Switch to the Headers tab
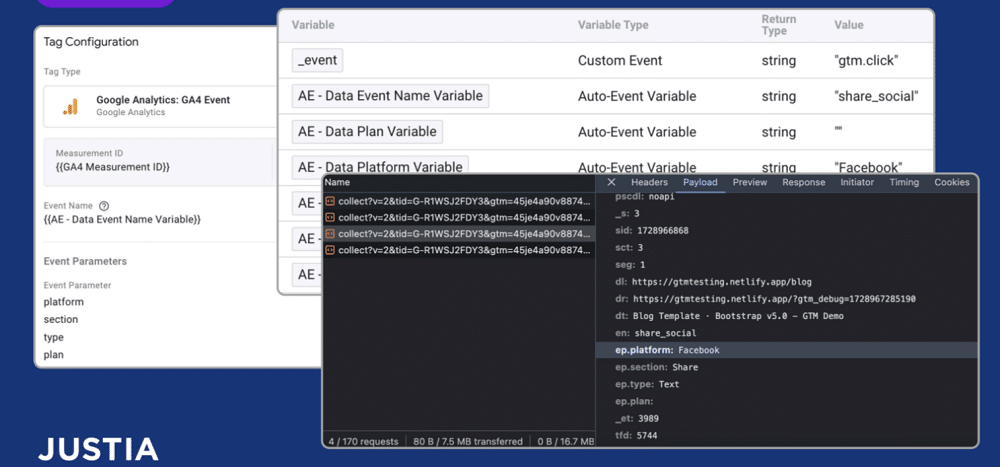 click(x=649, y=182)
